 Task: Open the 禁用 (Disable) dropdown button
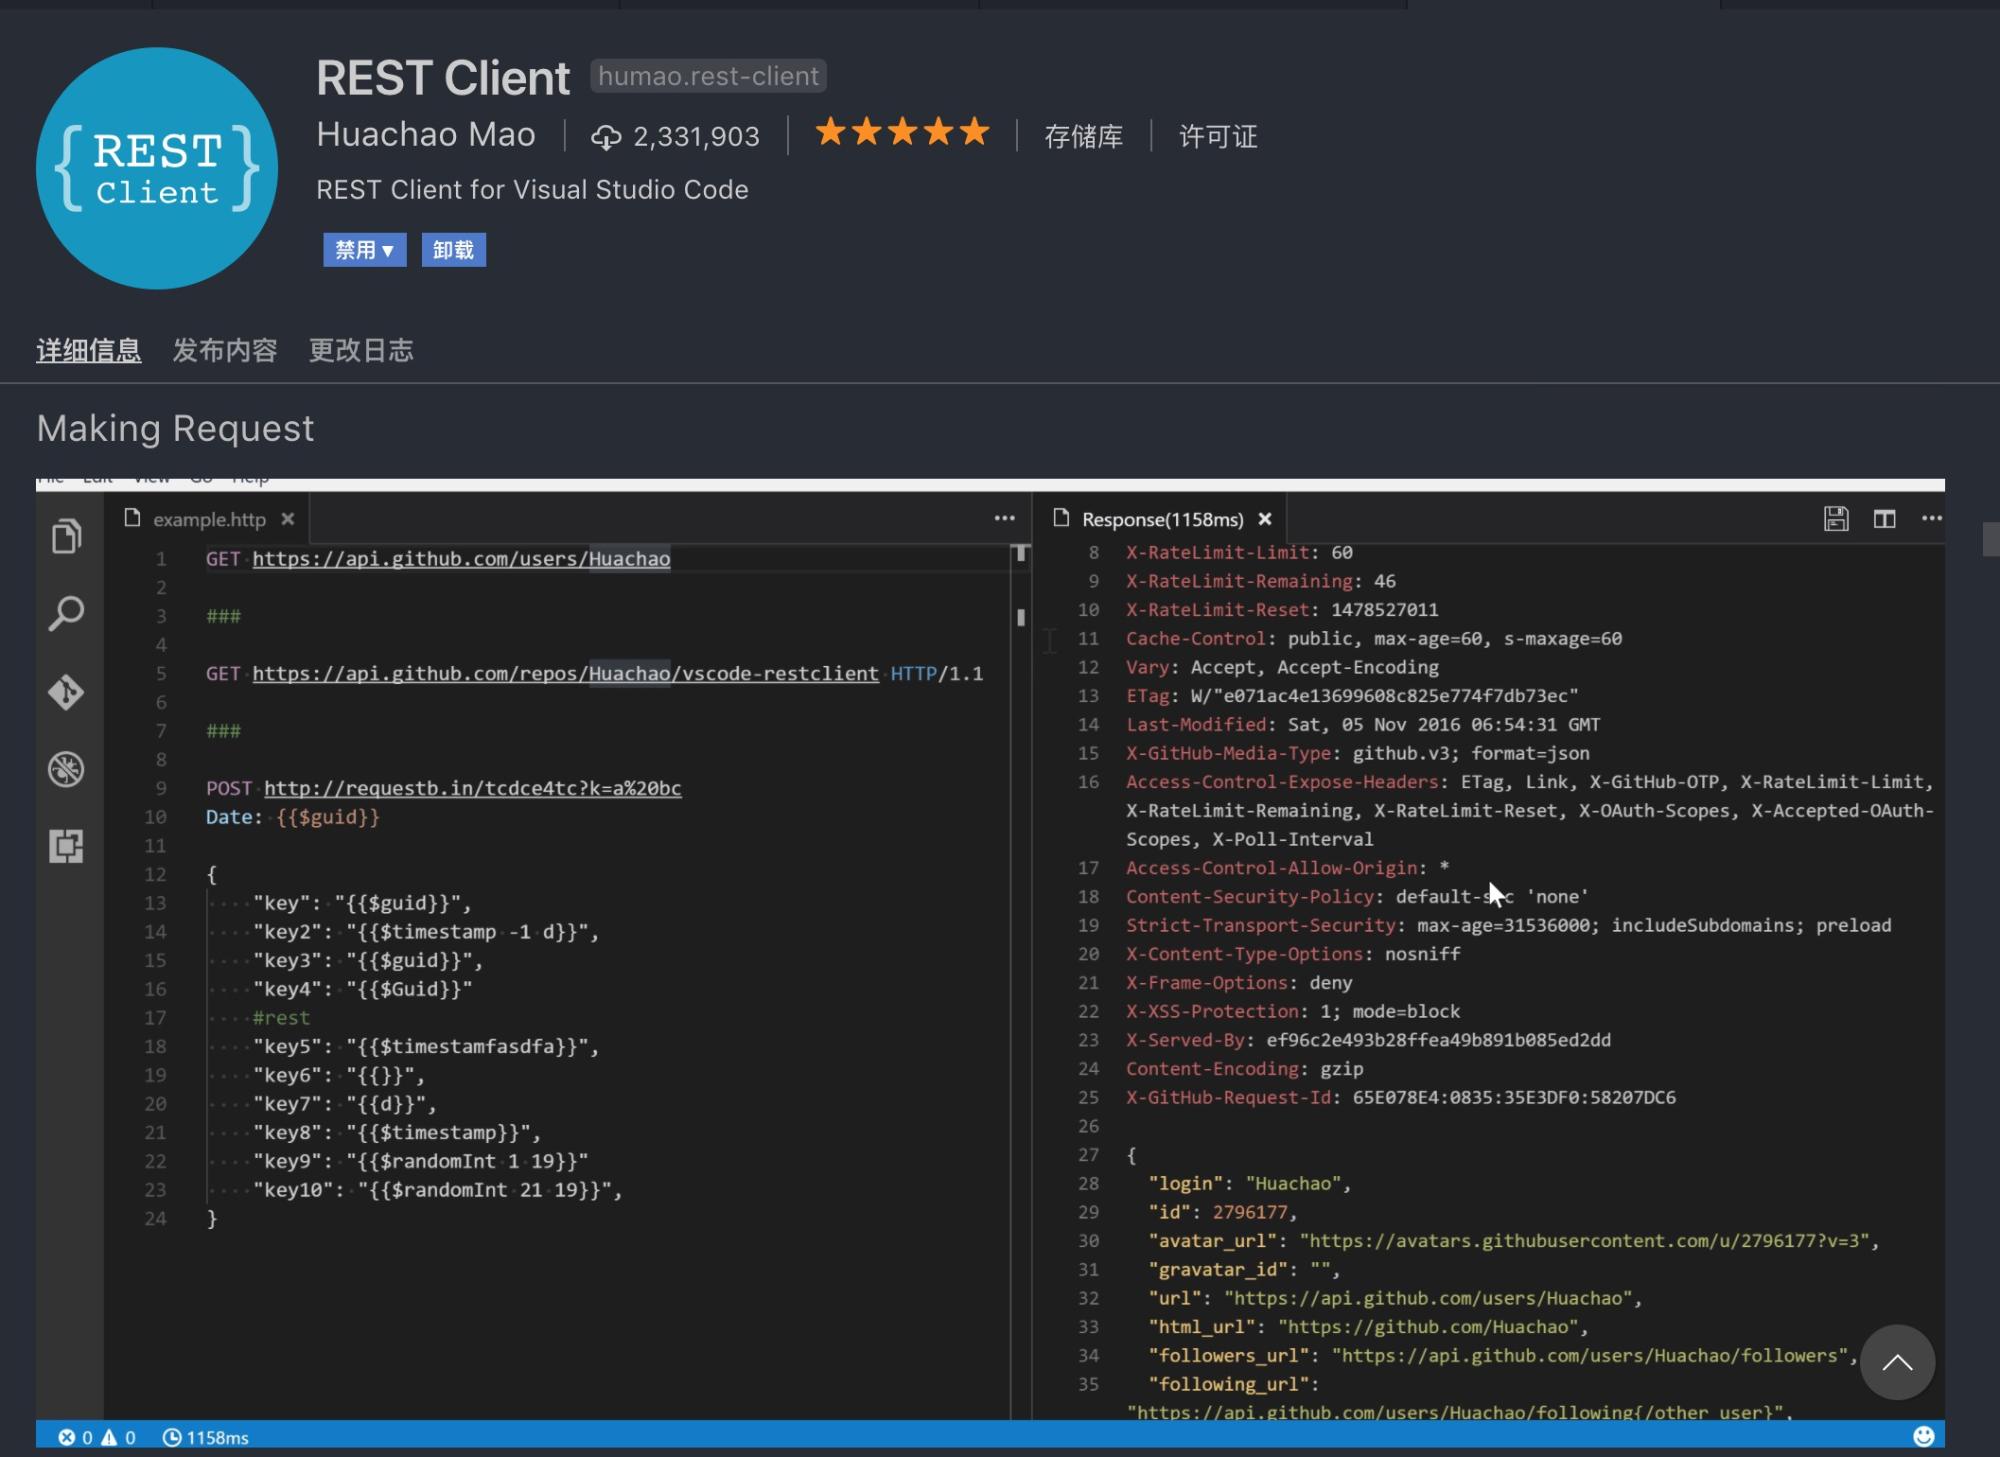tap(364, 250)
